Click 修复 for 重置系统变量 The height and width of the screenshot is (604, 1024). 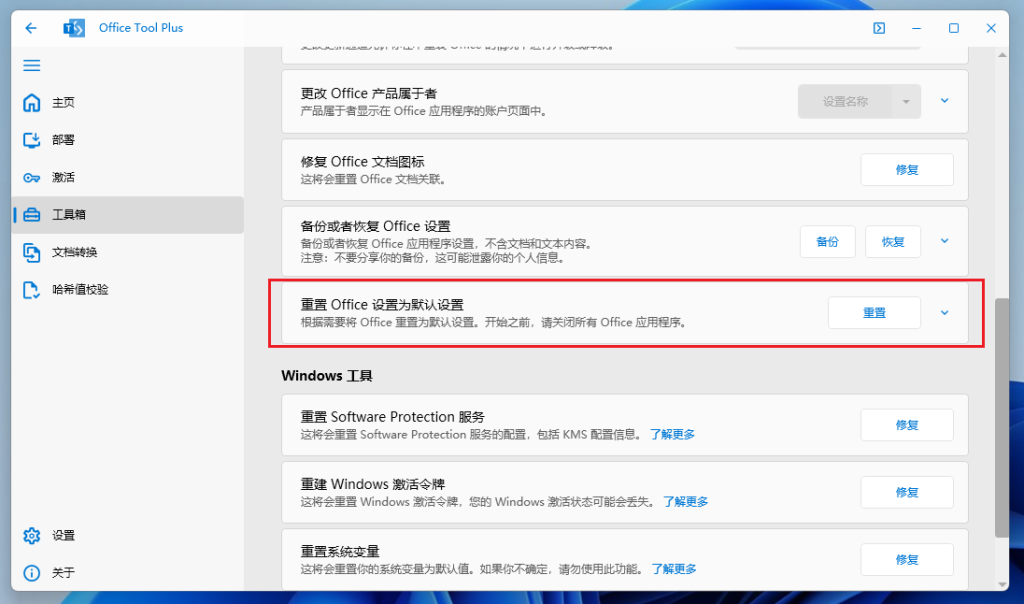click(906, 560)
